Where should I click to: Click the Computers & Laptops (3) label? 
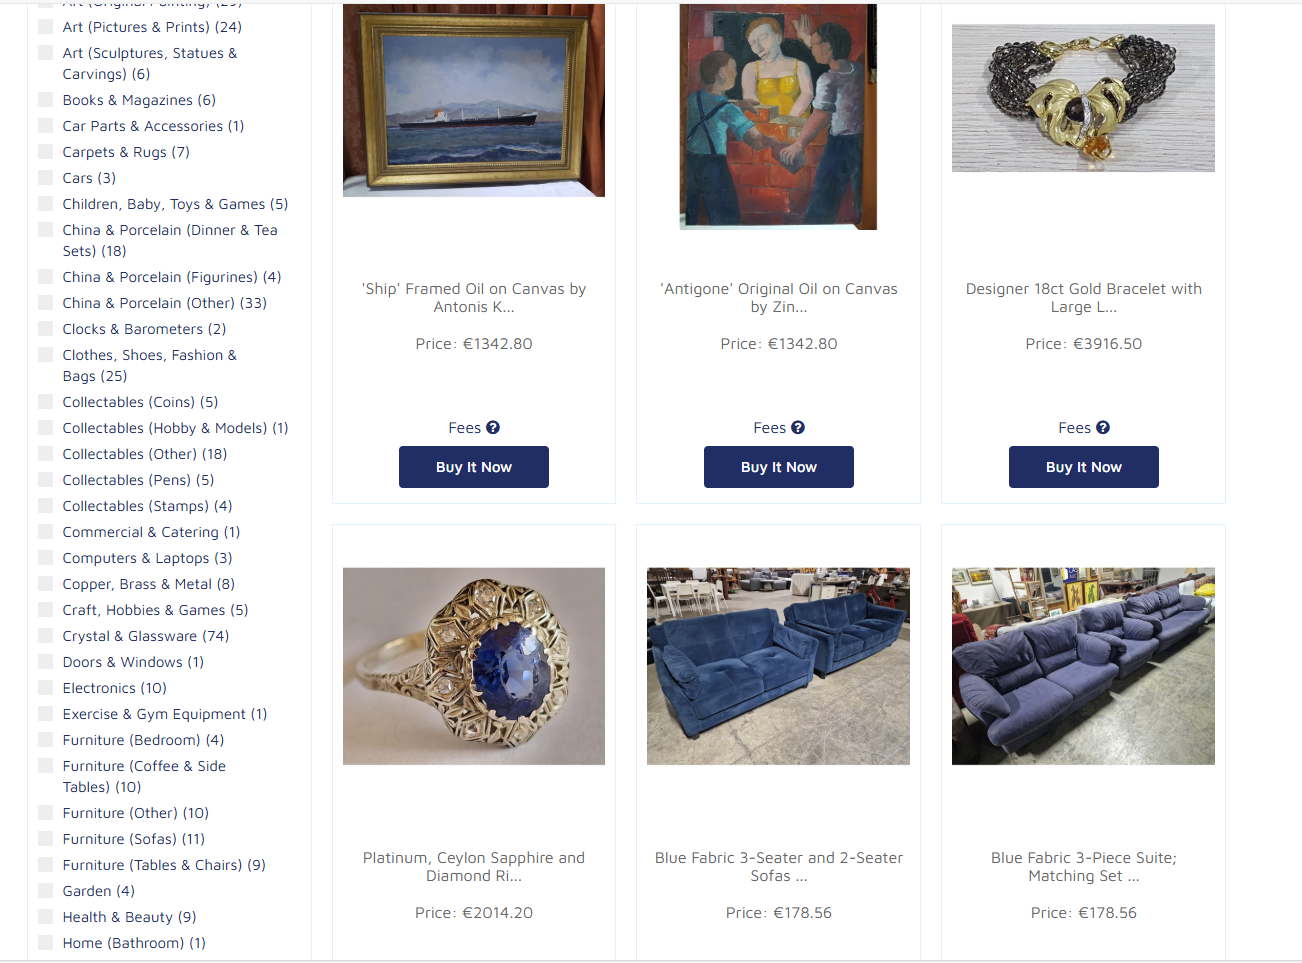click(147, 558)
